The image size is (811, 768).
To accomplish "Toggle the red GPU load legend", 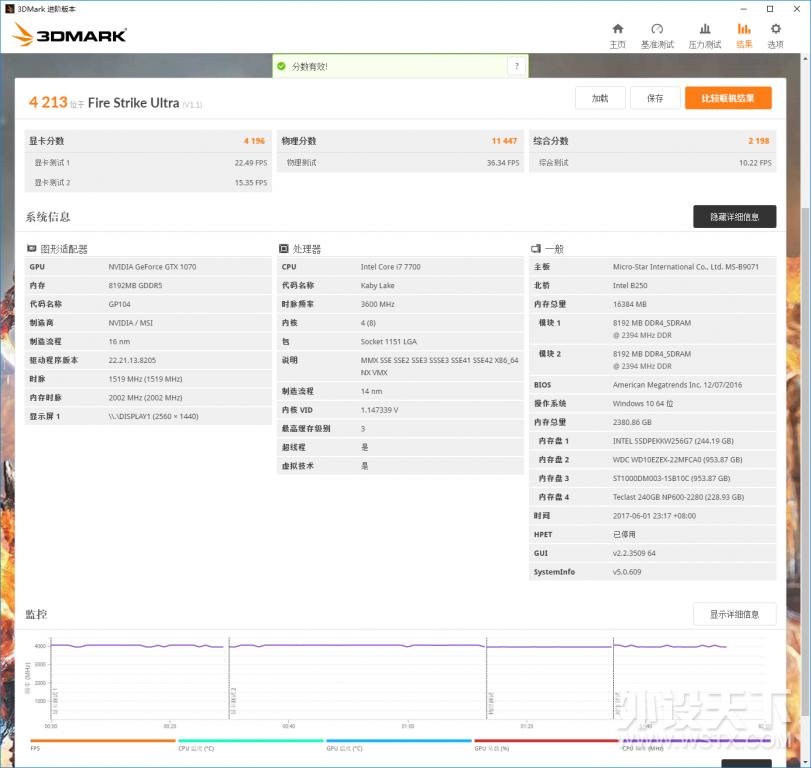I will (x=546, y=741).
